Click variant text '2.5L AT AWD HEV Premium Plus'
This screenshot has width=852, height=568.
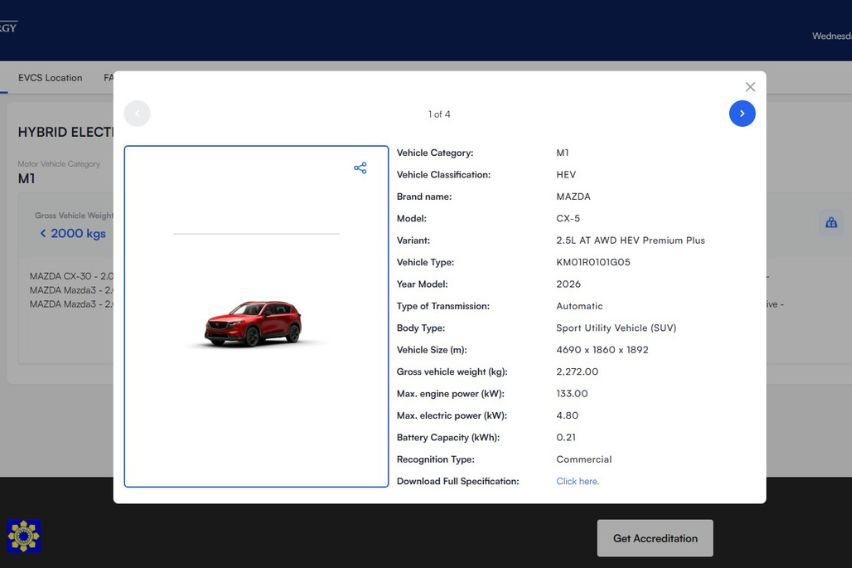pos(630,240)
